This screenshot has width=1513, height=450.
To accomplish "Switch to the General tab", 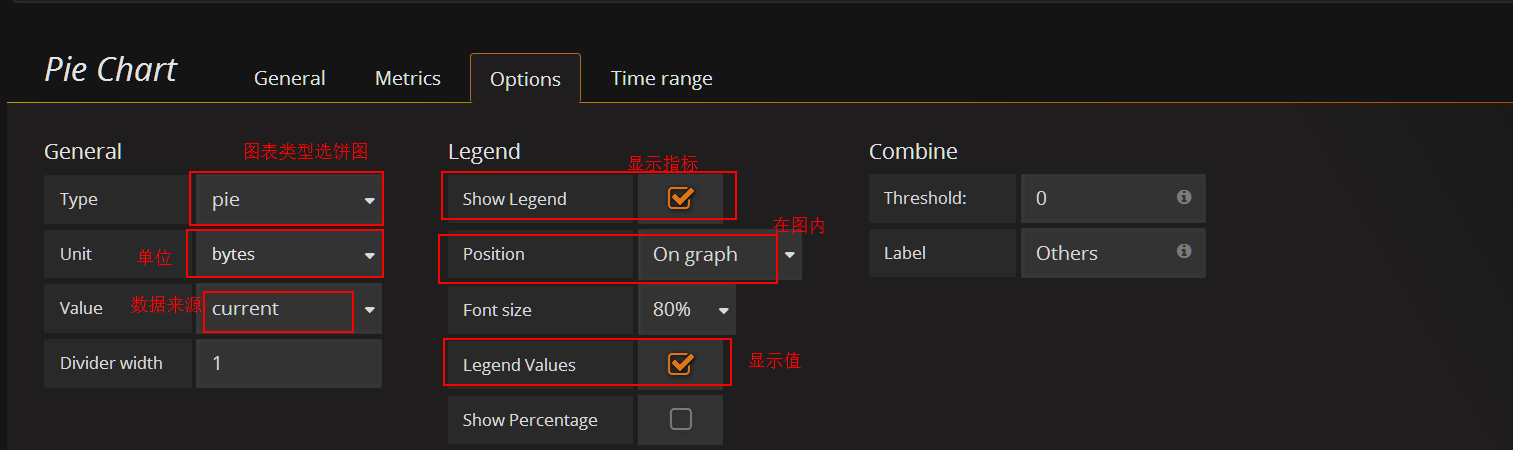I will click(289, 78).
